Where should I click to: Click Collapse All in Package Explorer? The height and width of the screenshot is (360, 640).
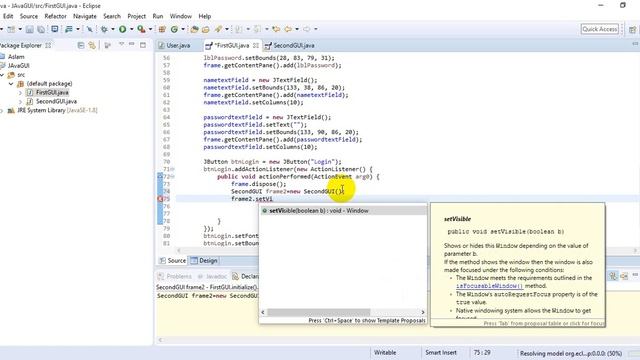pyautogui.click(x=81, y=45)
